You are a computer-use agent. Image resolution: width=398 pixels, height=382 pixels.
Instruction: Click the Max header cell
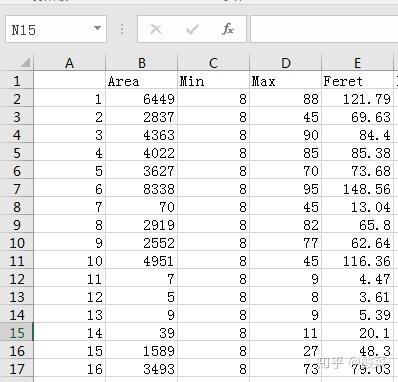coord(286,81)
